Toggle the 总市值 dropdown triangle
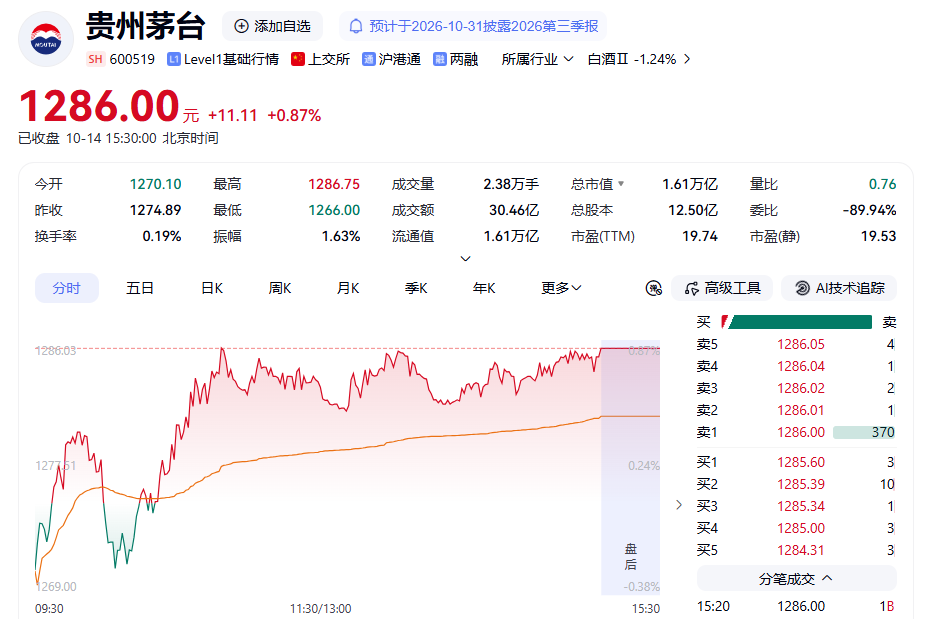The height and width of the screenshot is (619, 925). pyautogui.click(x=621, y=184)
